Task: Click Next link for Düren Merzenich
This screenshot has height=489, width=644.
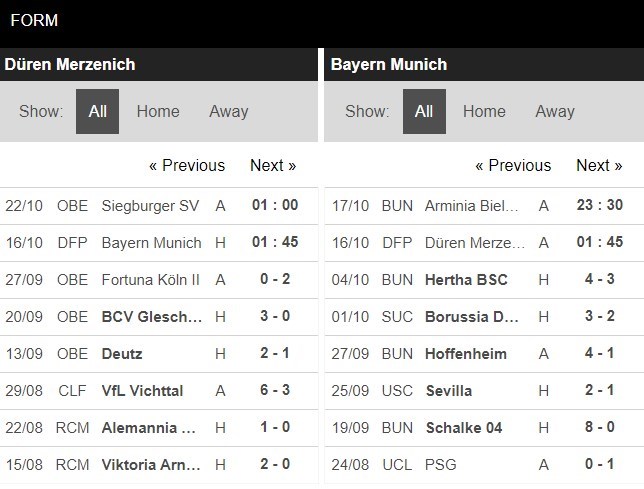Action: coord(273,165)
